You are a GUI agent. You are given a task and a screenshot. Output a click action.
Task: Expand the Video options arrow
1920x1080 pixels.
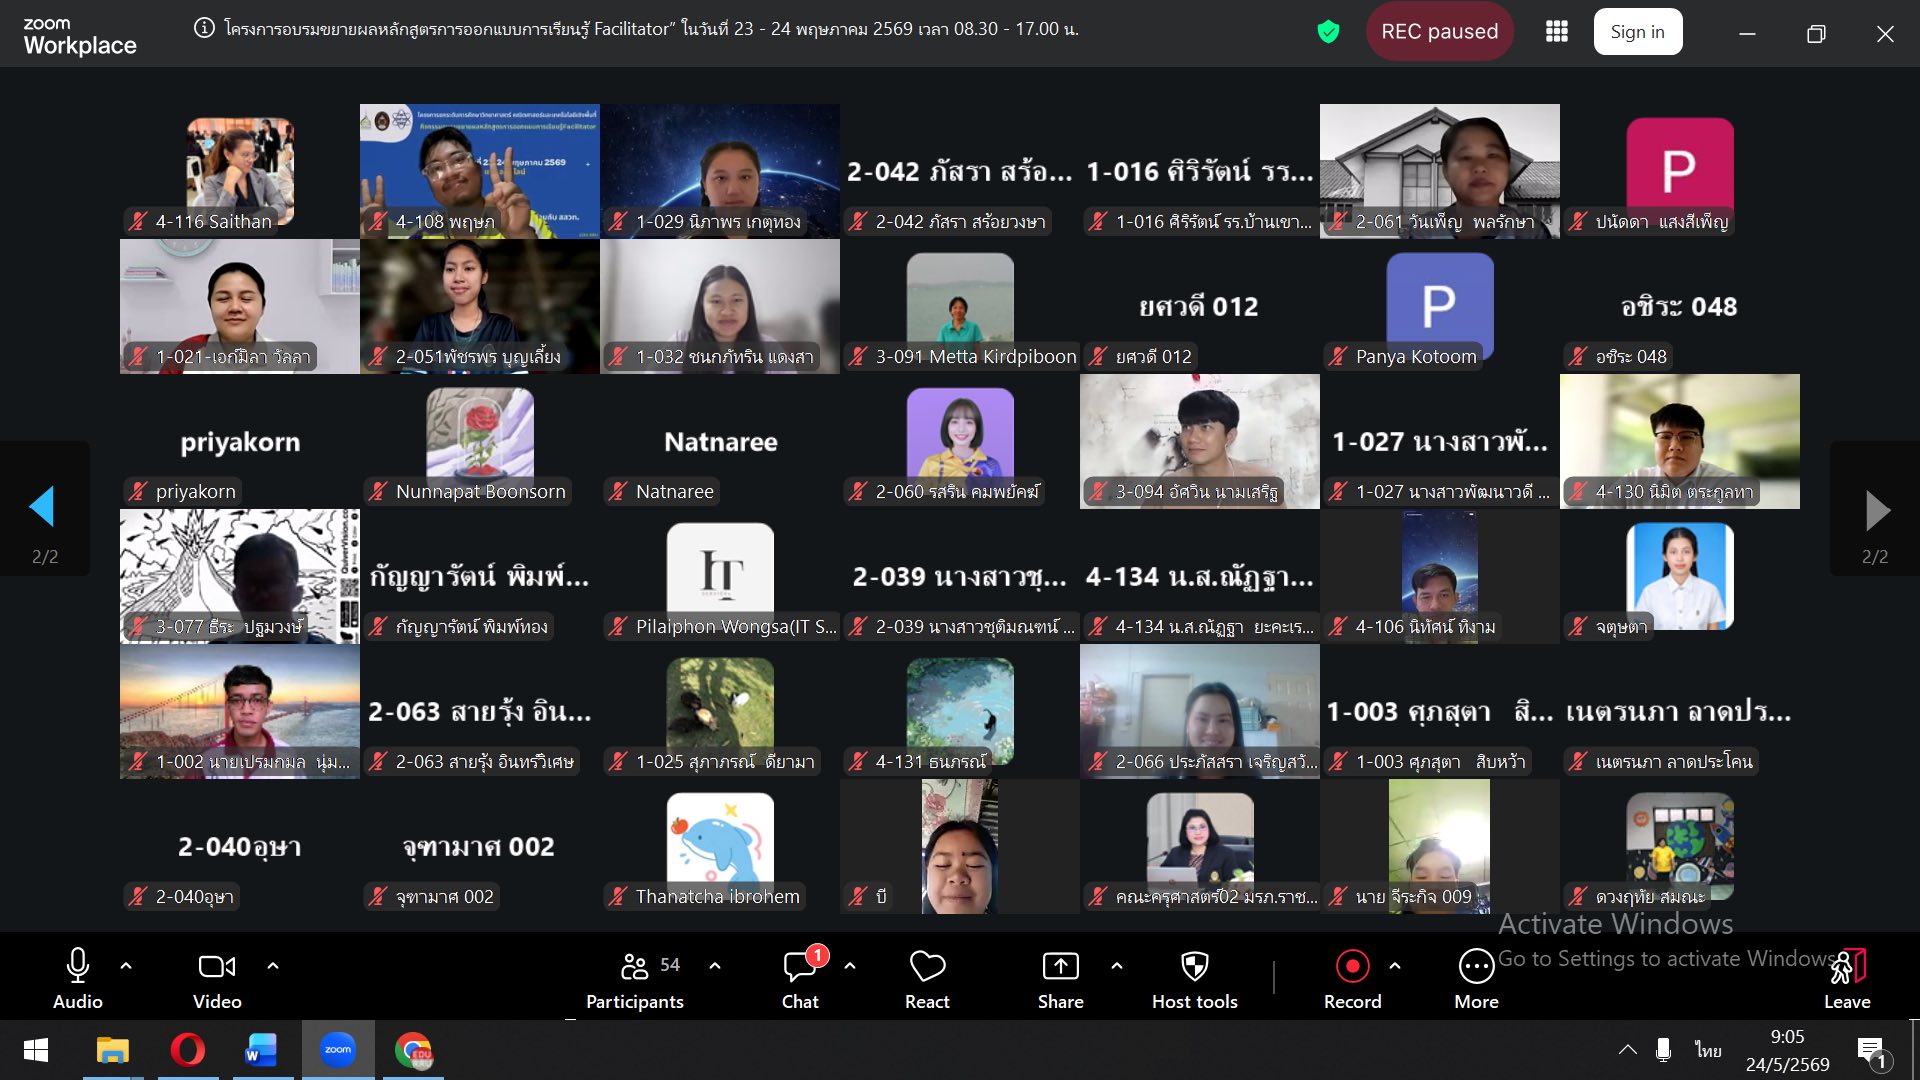[x=273, y=966]
